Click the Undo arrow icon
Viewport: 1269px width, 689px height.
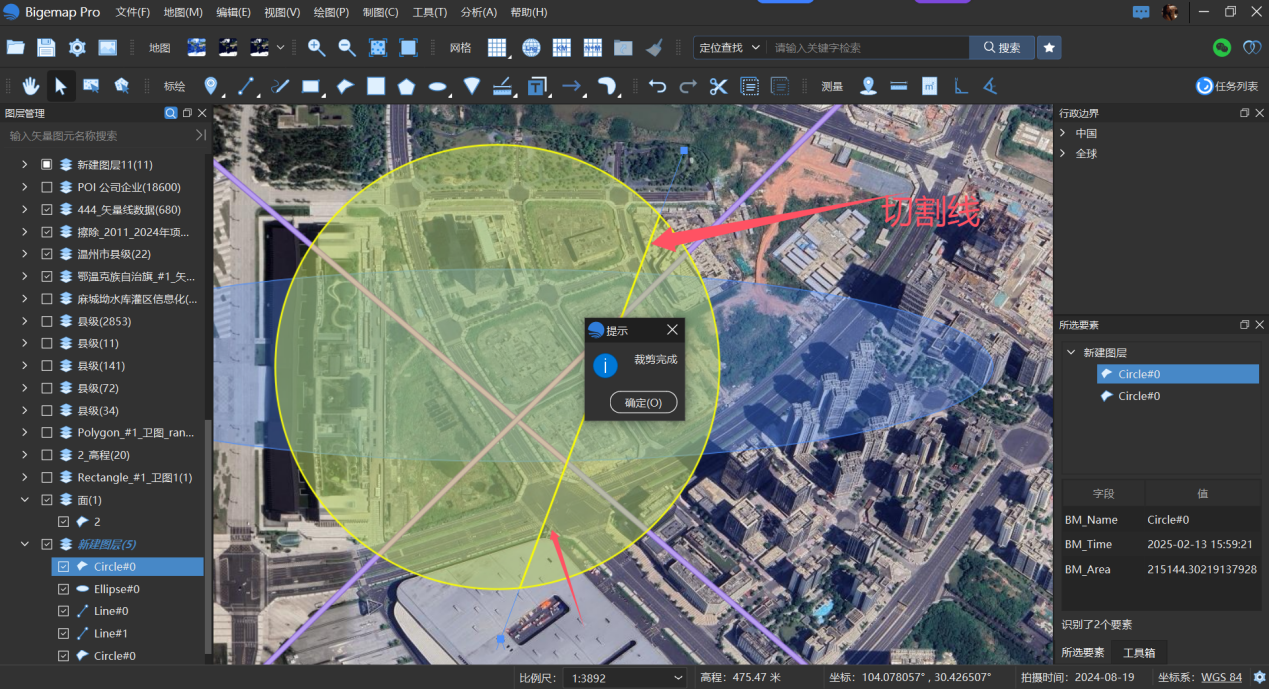tap(658, 86)
